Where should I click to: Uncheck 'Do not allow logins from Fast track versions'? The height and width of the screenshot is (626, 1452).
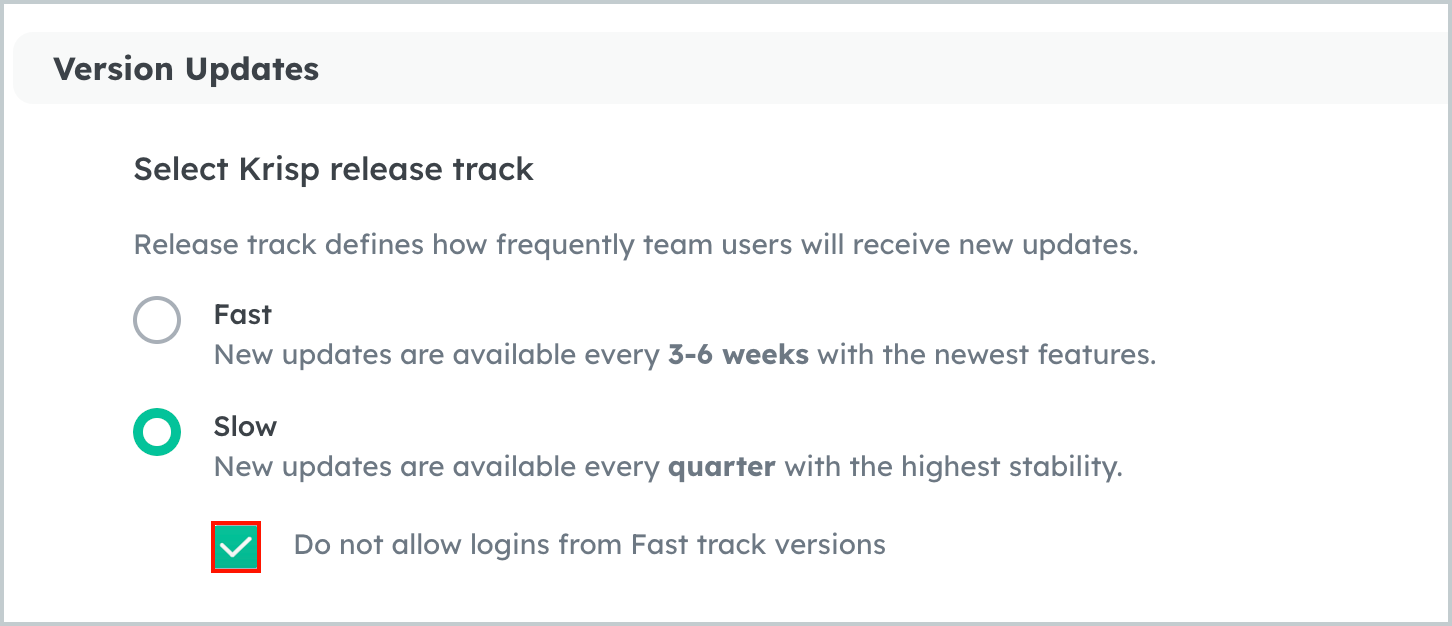pos(236,546)
